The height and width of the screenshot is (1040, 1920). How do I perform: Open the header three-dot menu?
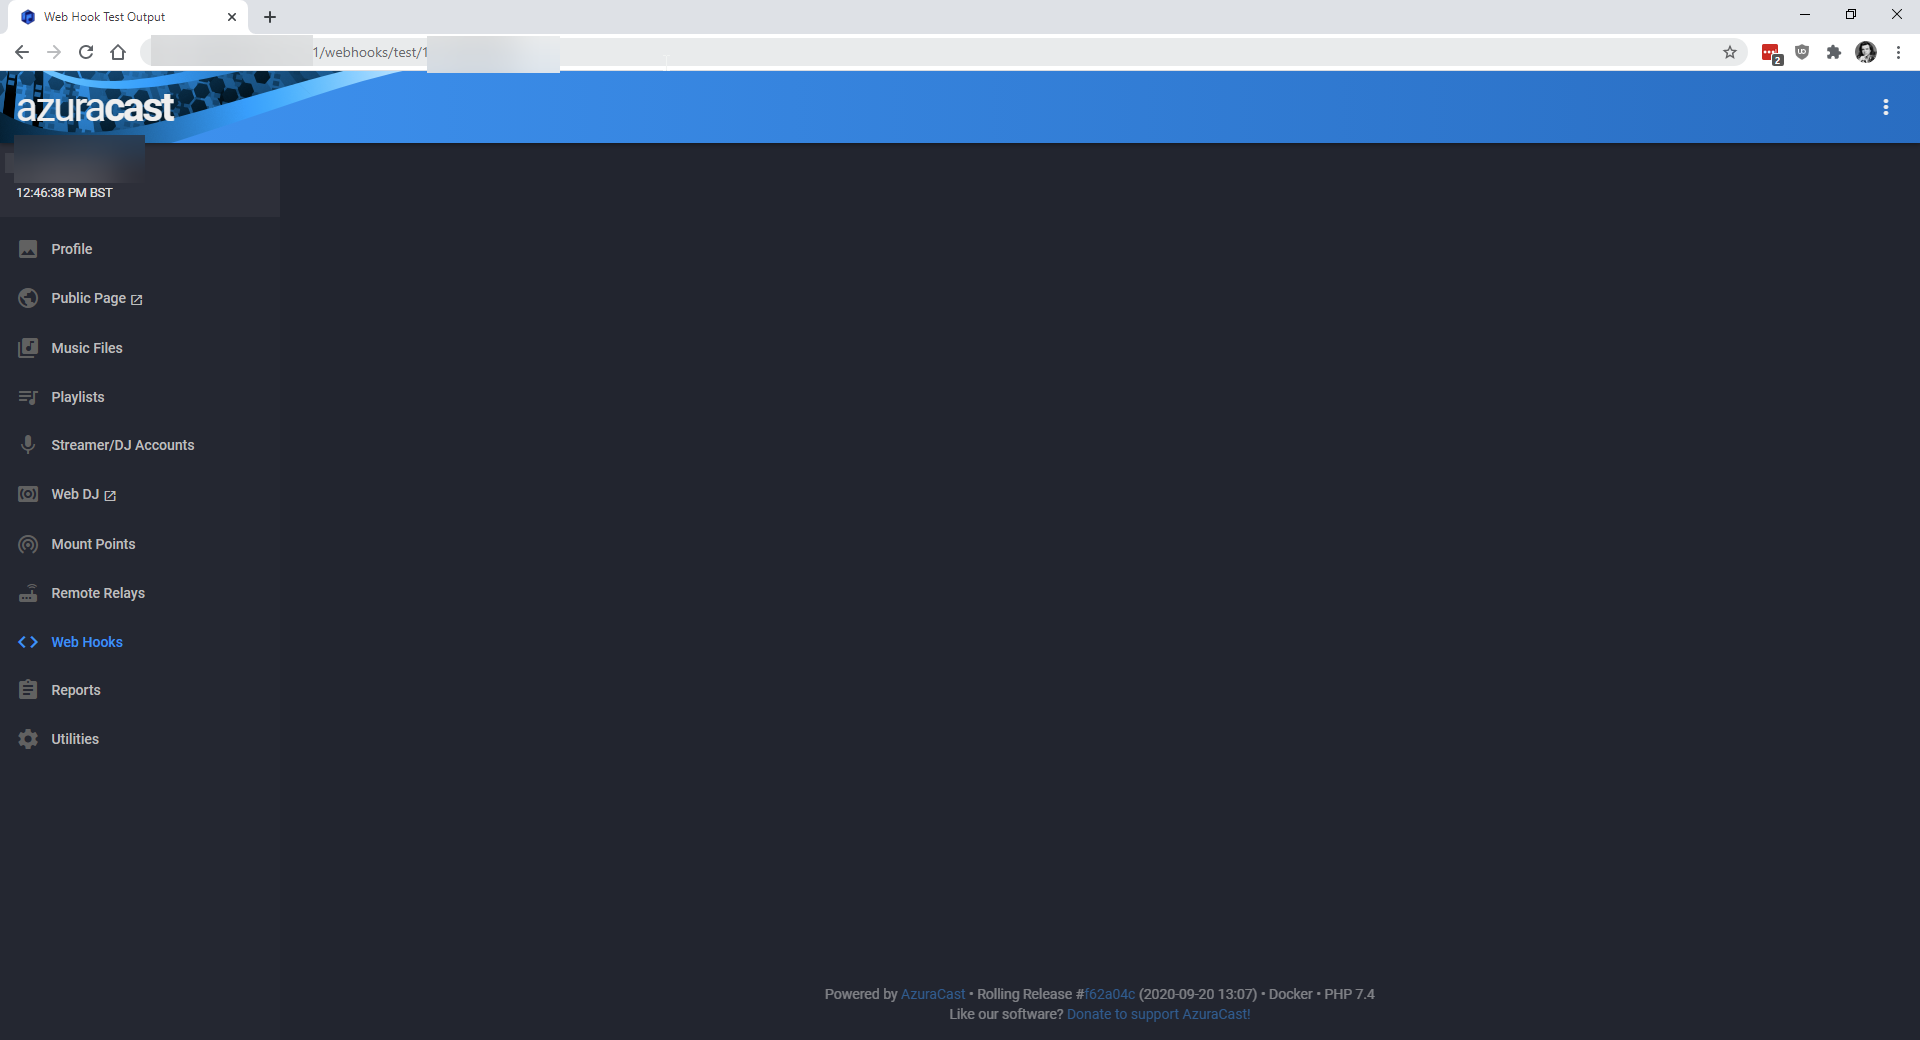pyautogui.click(x=1885, y=107)
